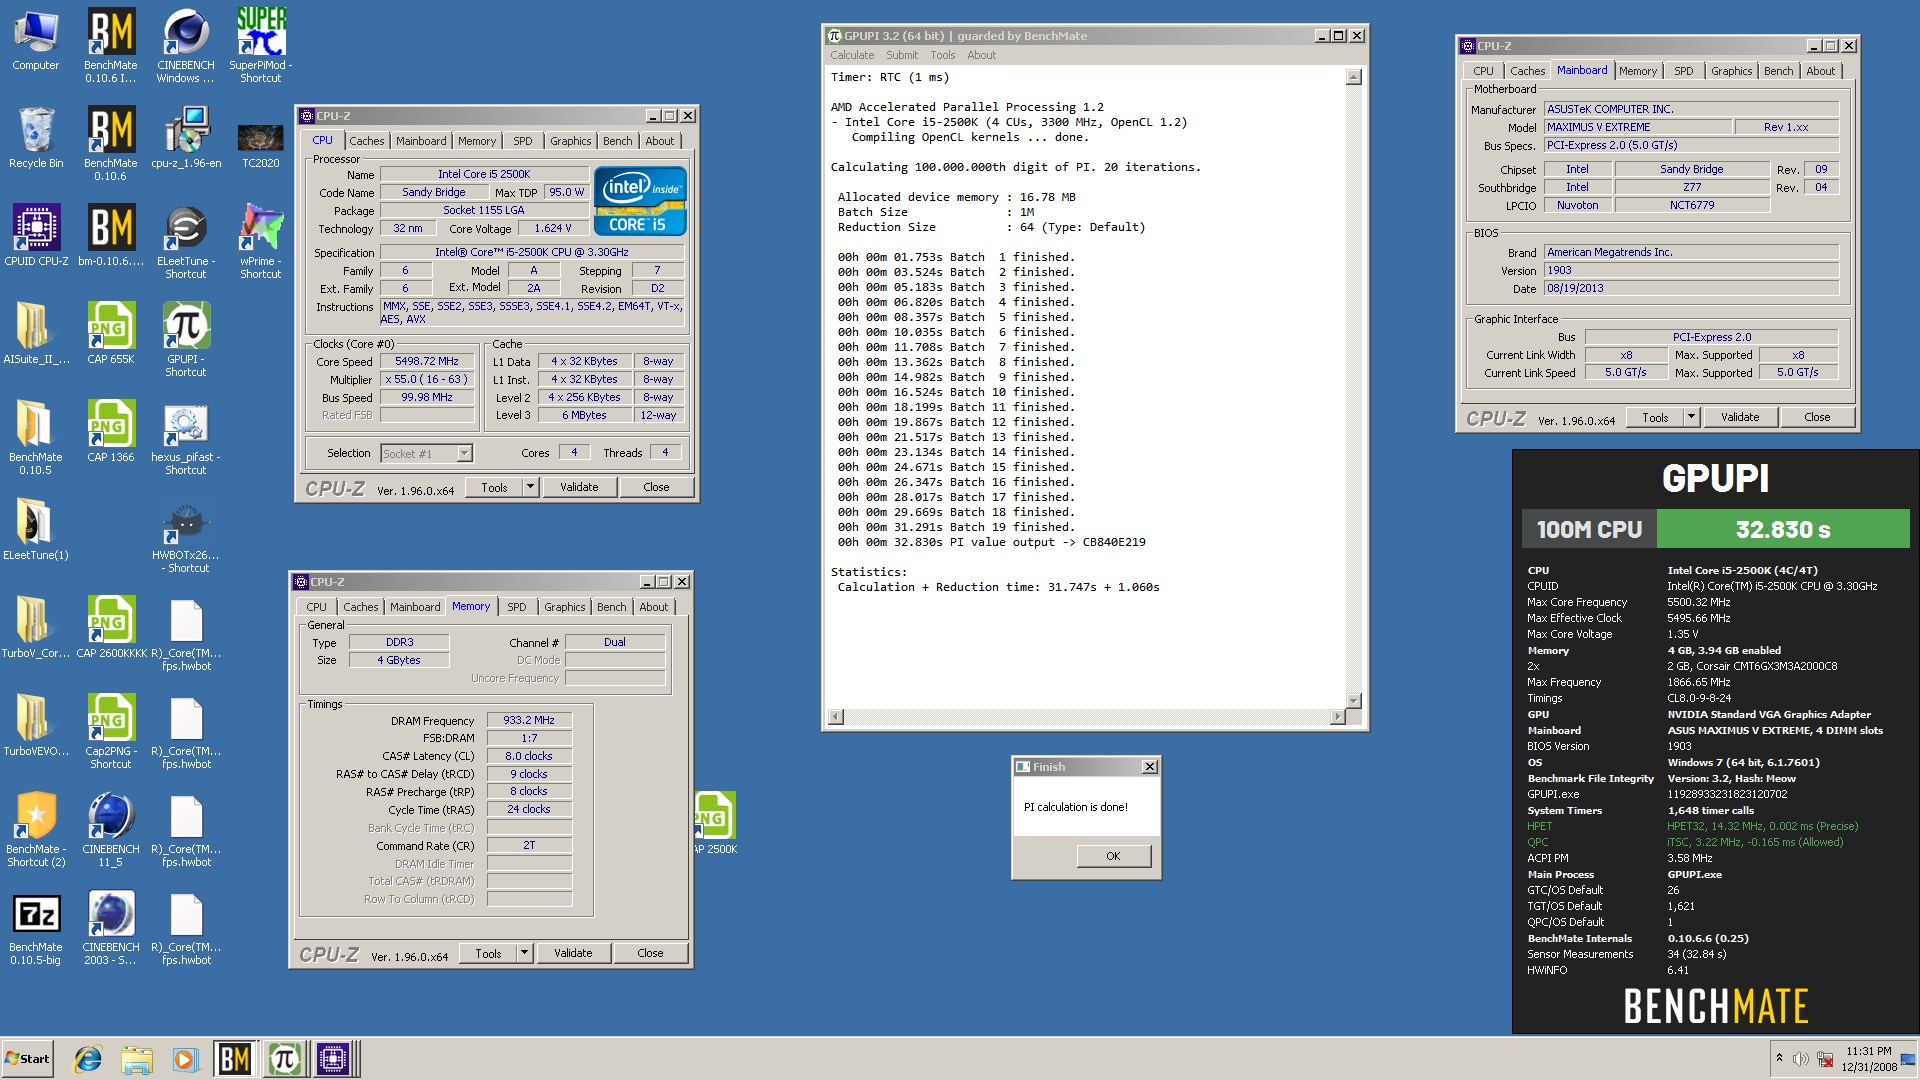The width and height of the screenshot is (1920, 1080).
Task: Open Tools dropdown arrow in CPU-Z Memory window
Action: point(524,953)
